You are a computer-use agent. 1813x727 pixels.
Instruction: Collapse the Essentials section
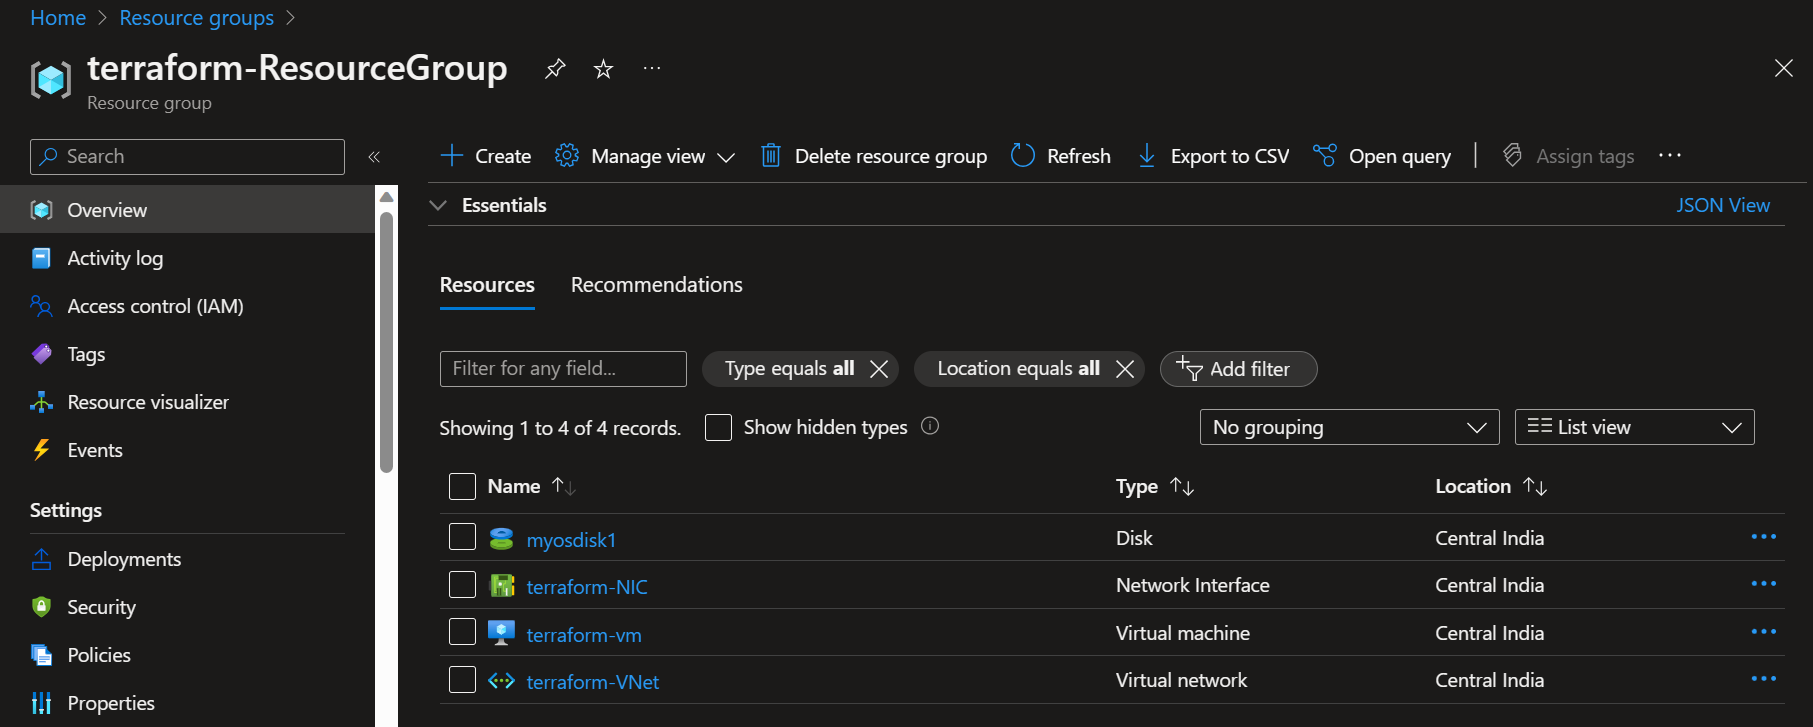[x=438, y=205]
